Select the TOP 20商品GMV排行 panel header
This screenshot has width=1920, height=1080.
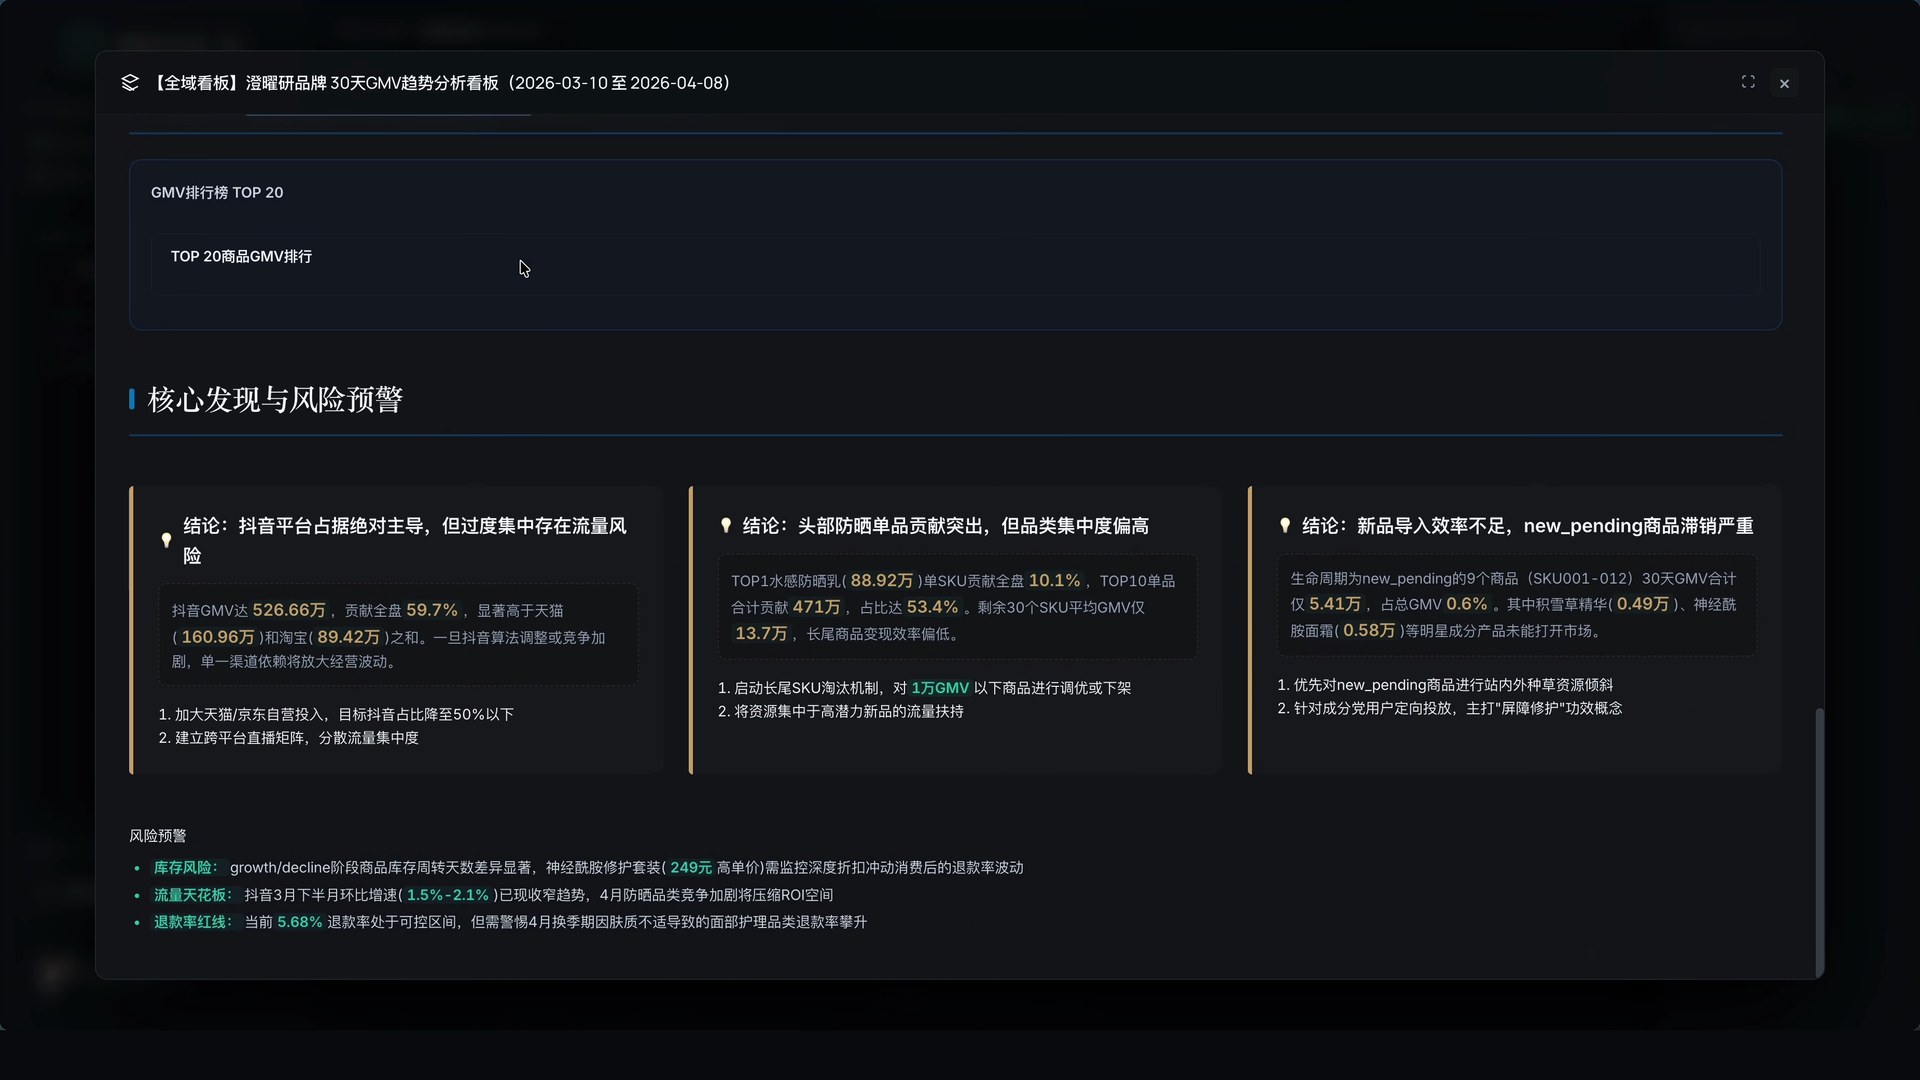click(x=240, y=256)
